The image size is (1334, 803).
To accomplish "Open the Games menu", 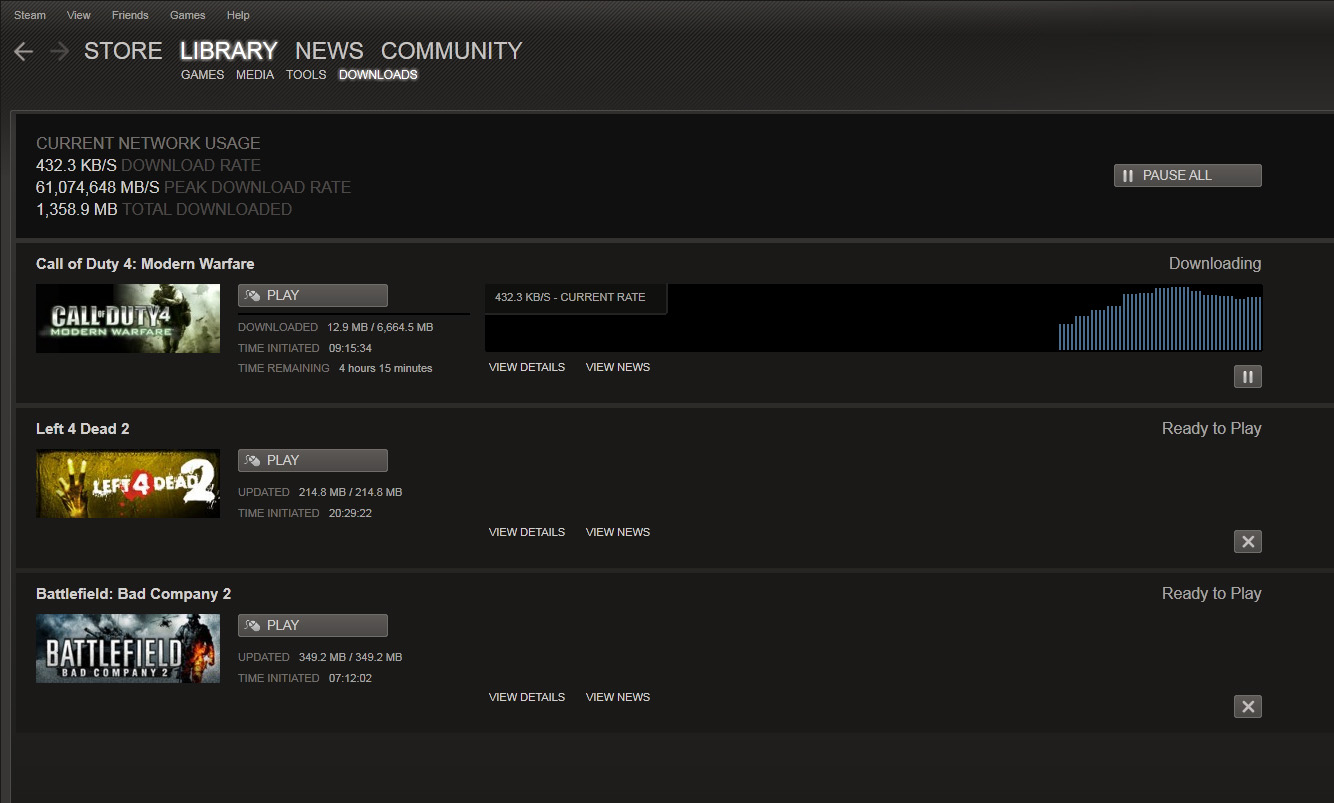I will 187,15.
